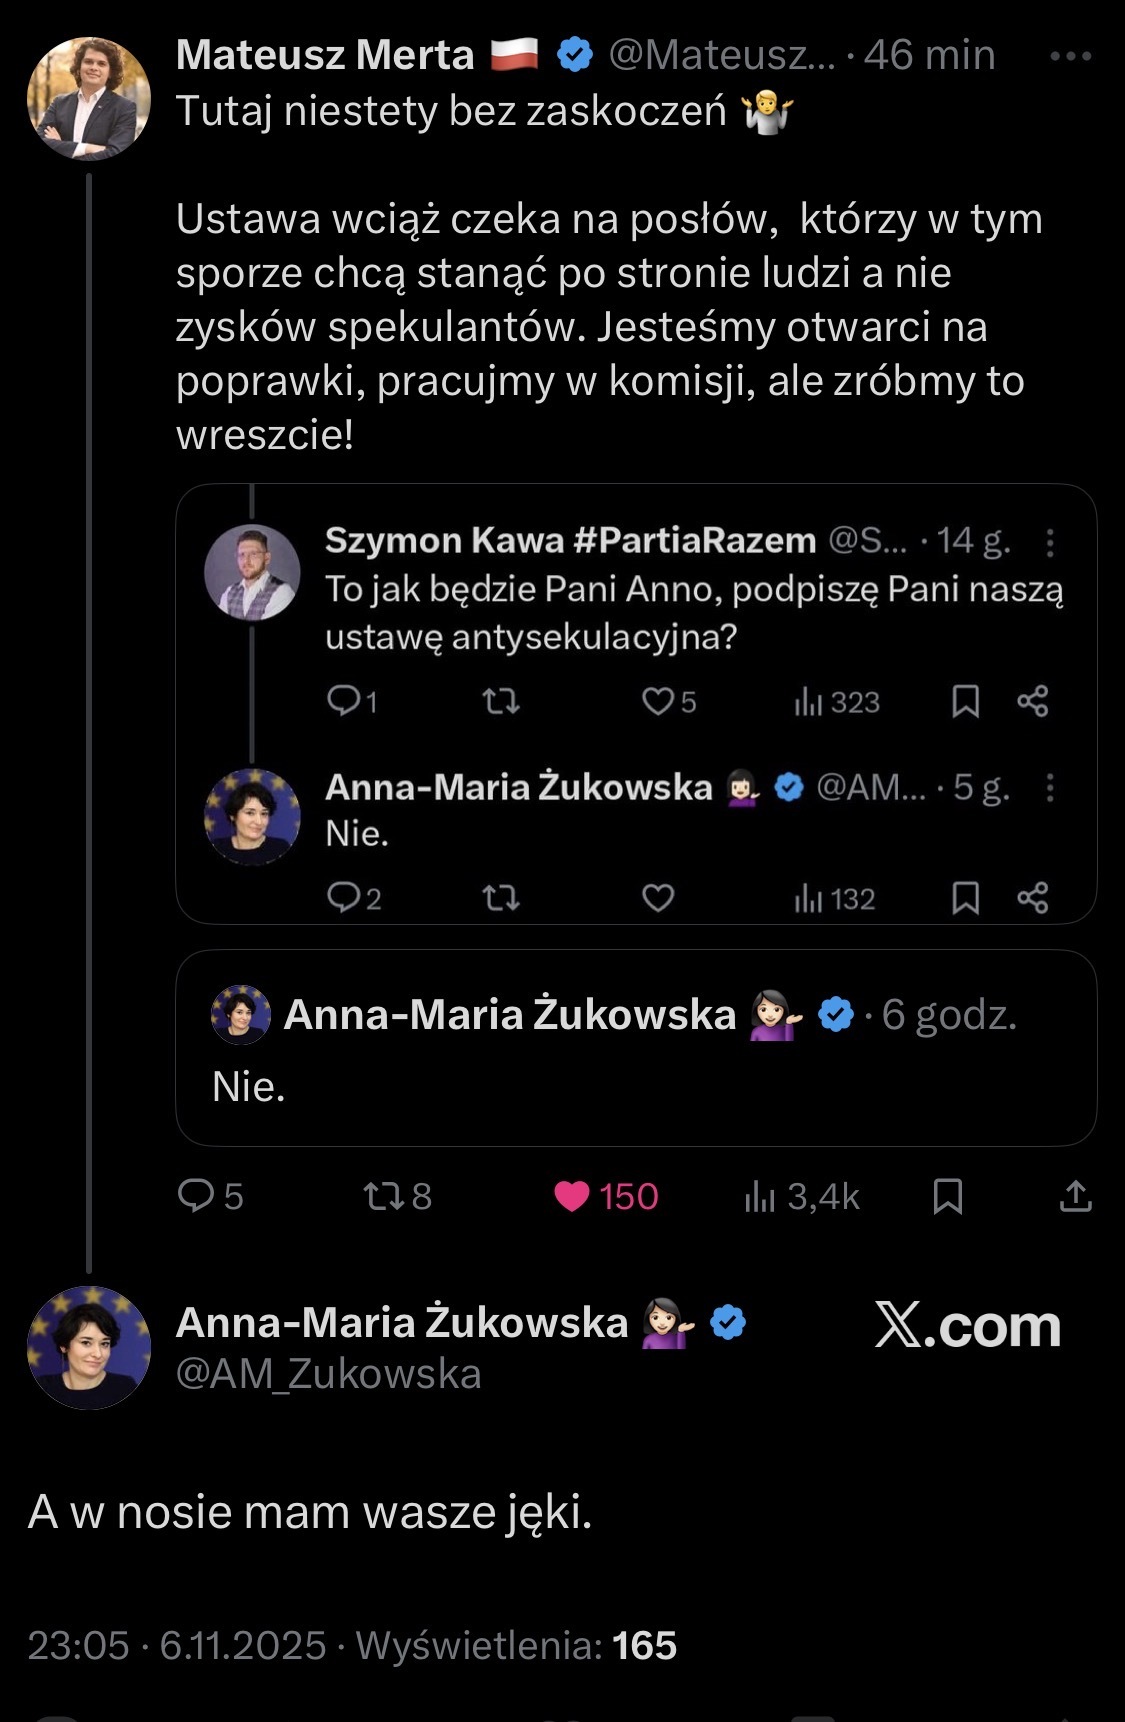Repost Żukowska's embedded 'Nie.' reply

500,898
